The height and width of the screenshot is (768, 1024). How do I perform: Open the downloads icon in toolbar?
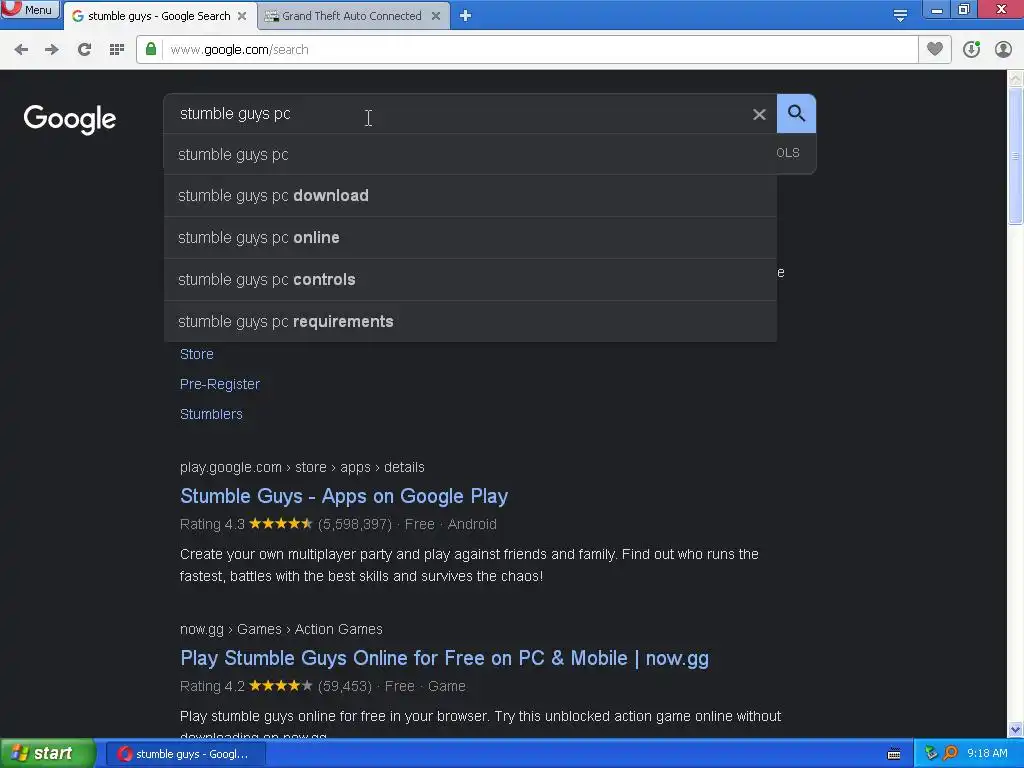(971, 49)
